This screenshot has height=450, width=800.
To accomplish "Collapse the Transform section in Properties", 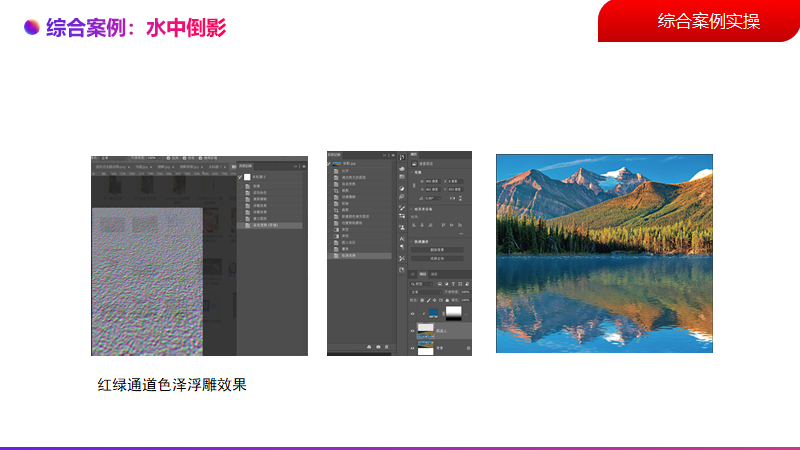I will [x=411, y=172].
